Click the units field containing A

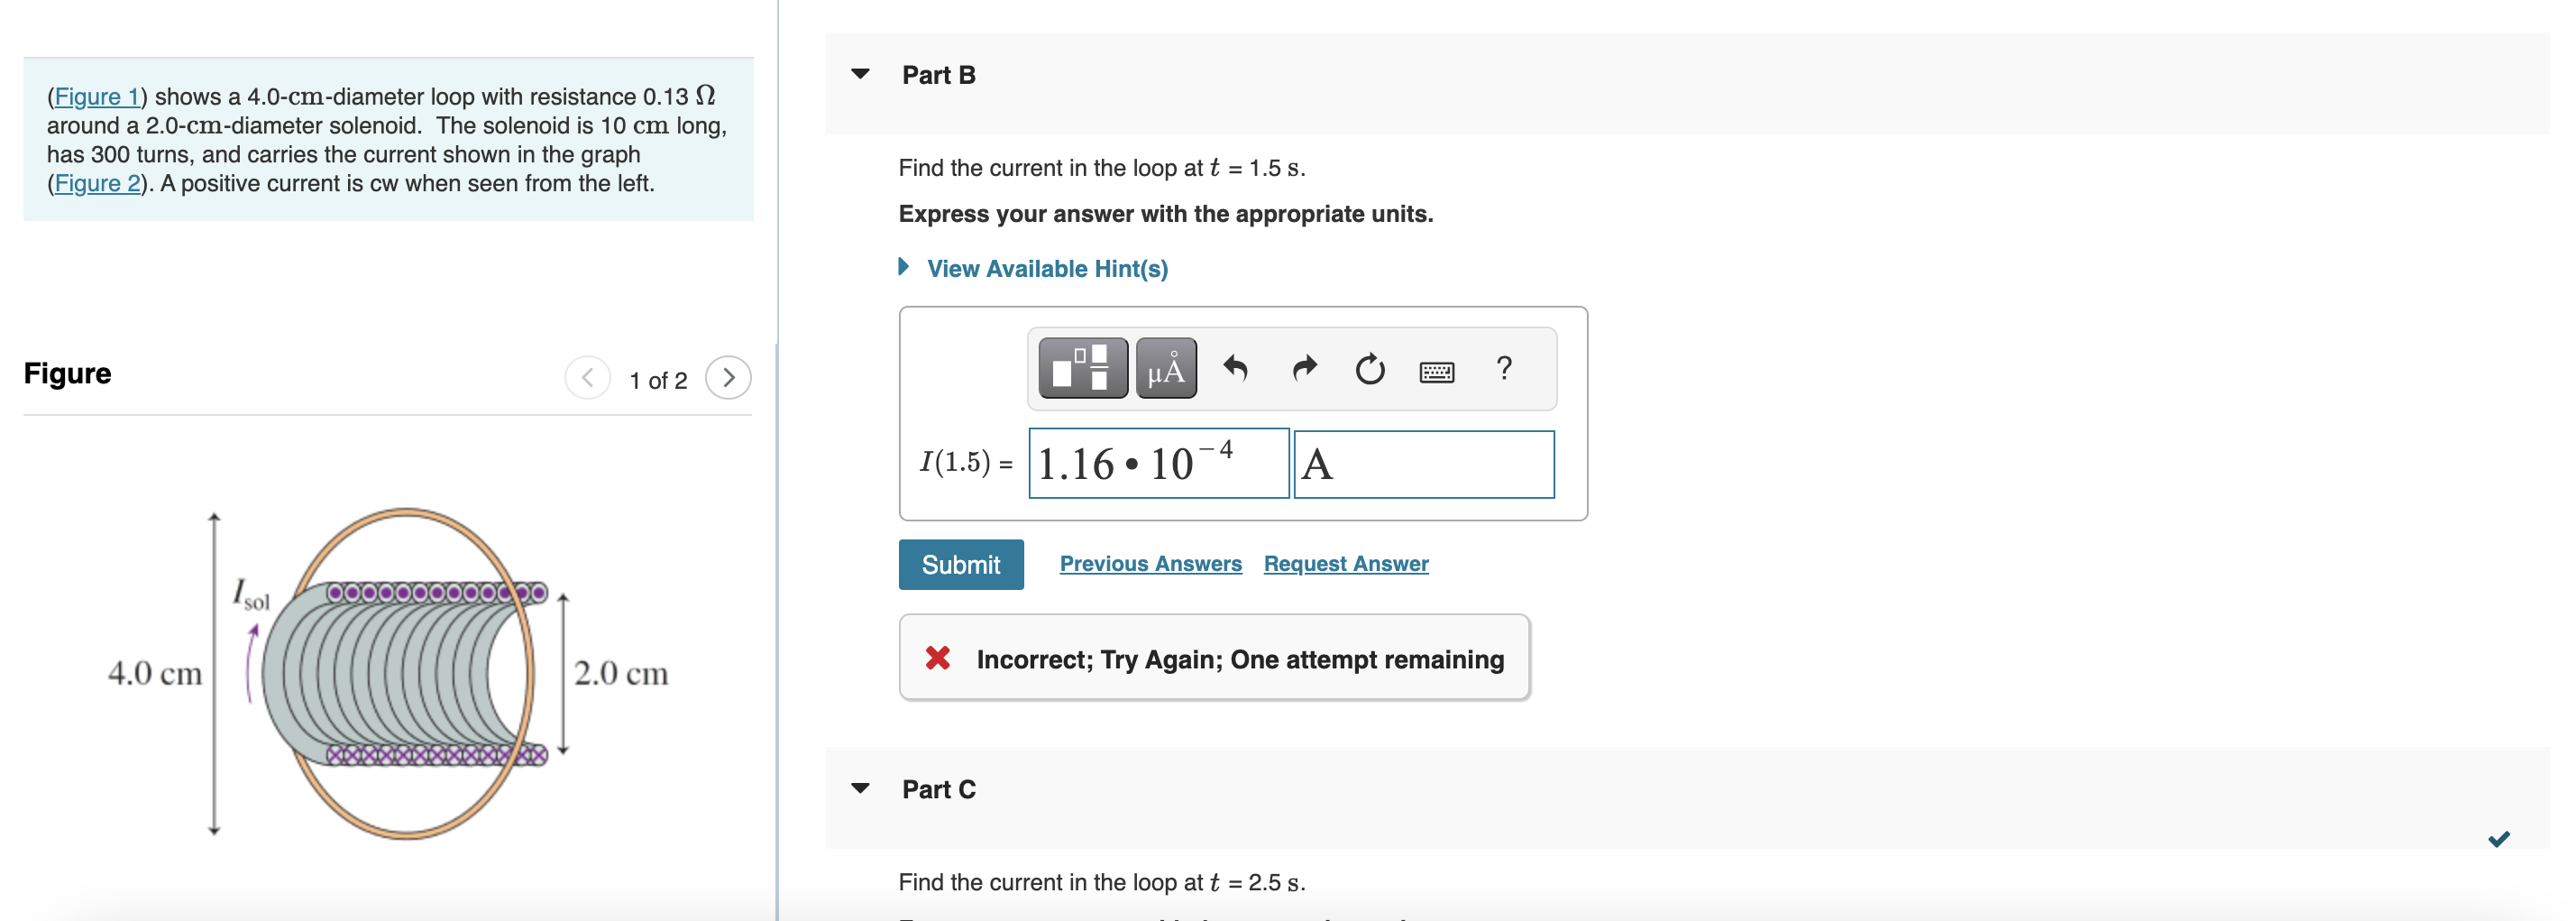[x=1424, y=464]
